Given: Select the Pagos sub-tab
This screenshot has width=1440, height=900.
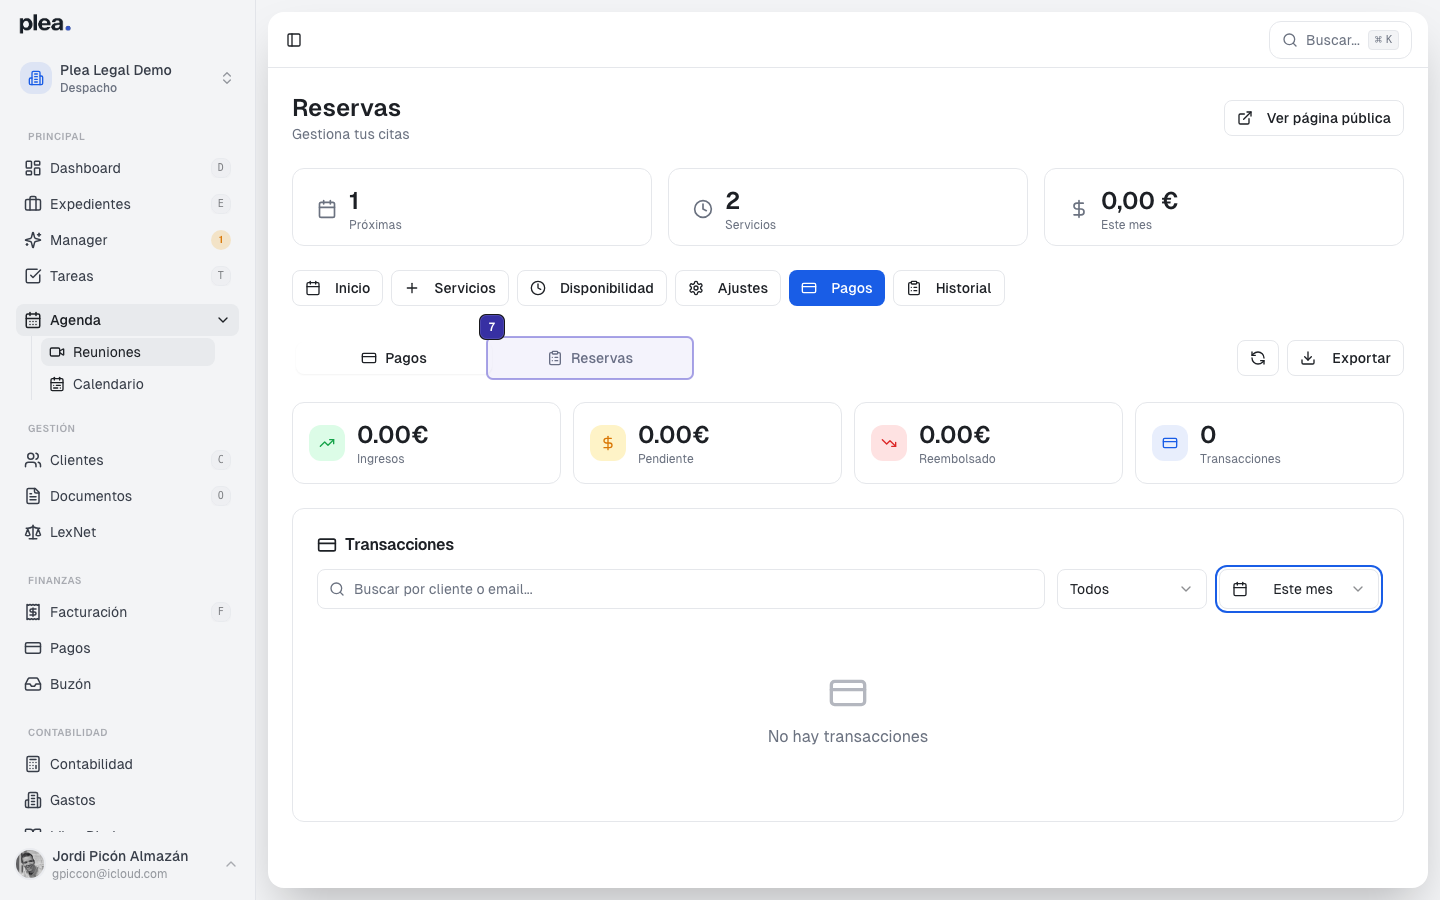Looking at the screenshot, I should (x=393, y=358).
